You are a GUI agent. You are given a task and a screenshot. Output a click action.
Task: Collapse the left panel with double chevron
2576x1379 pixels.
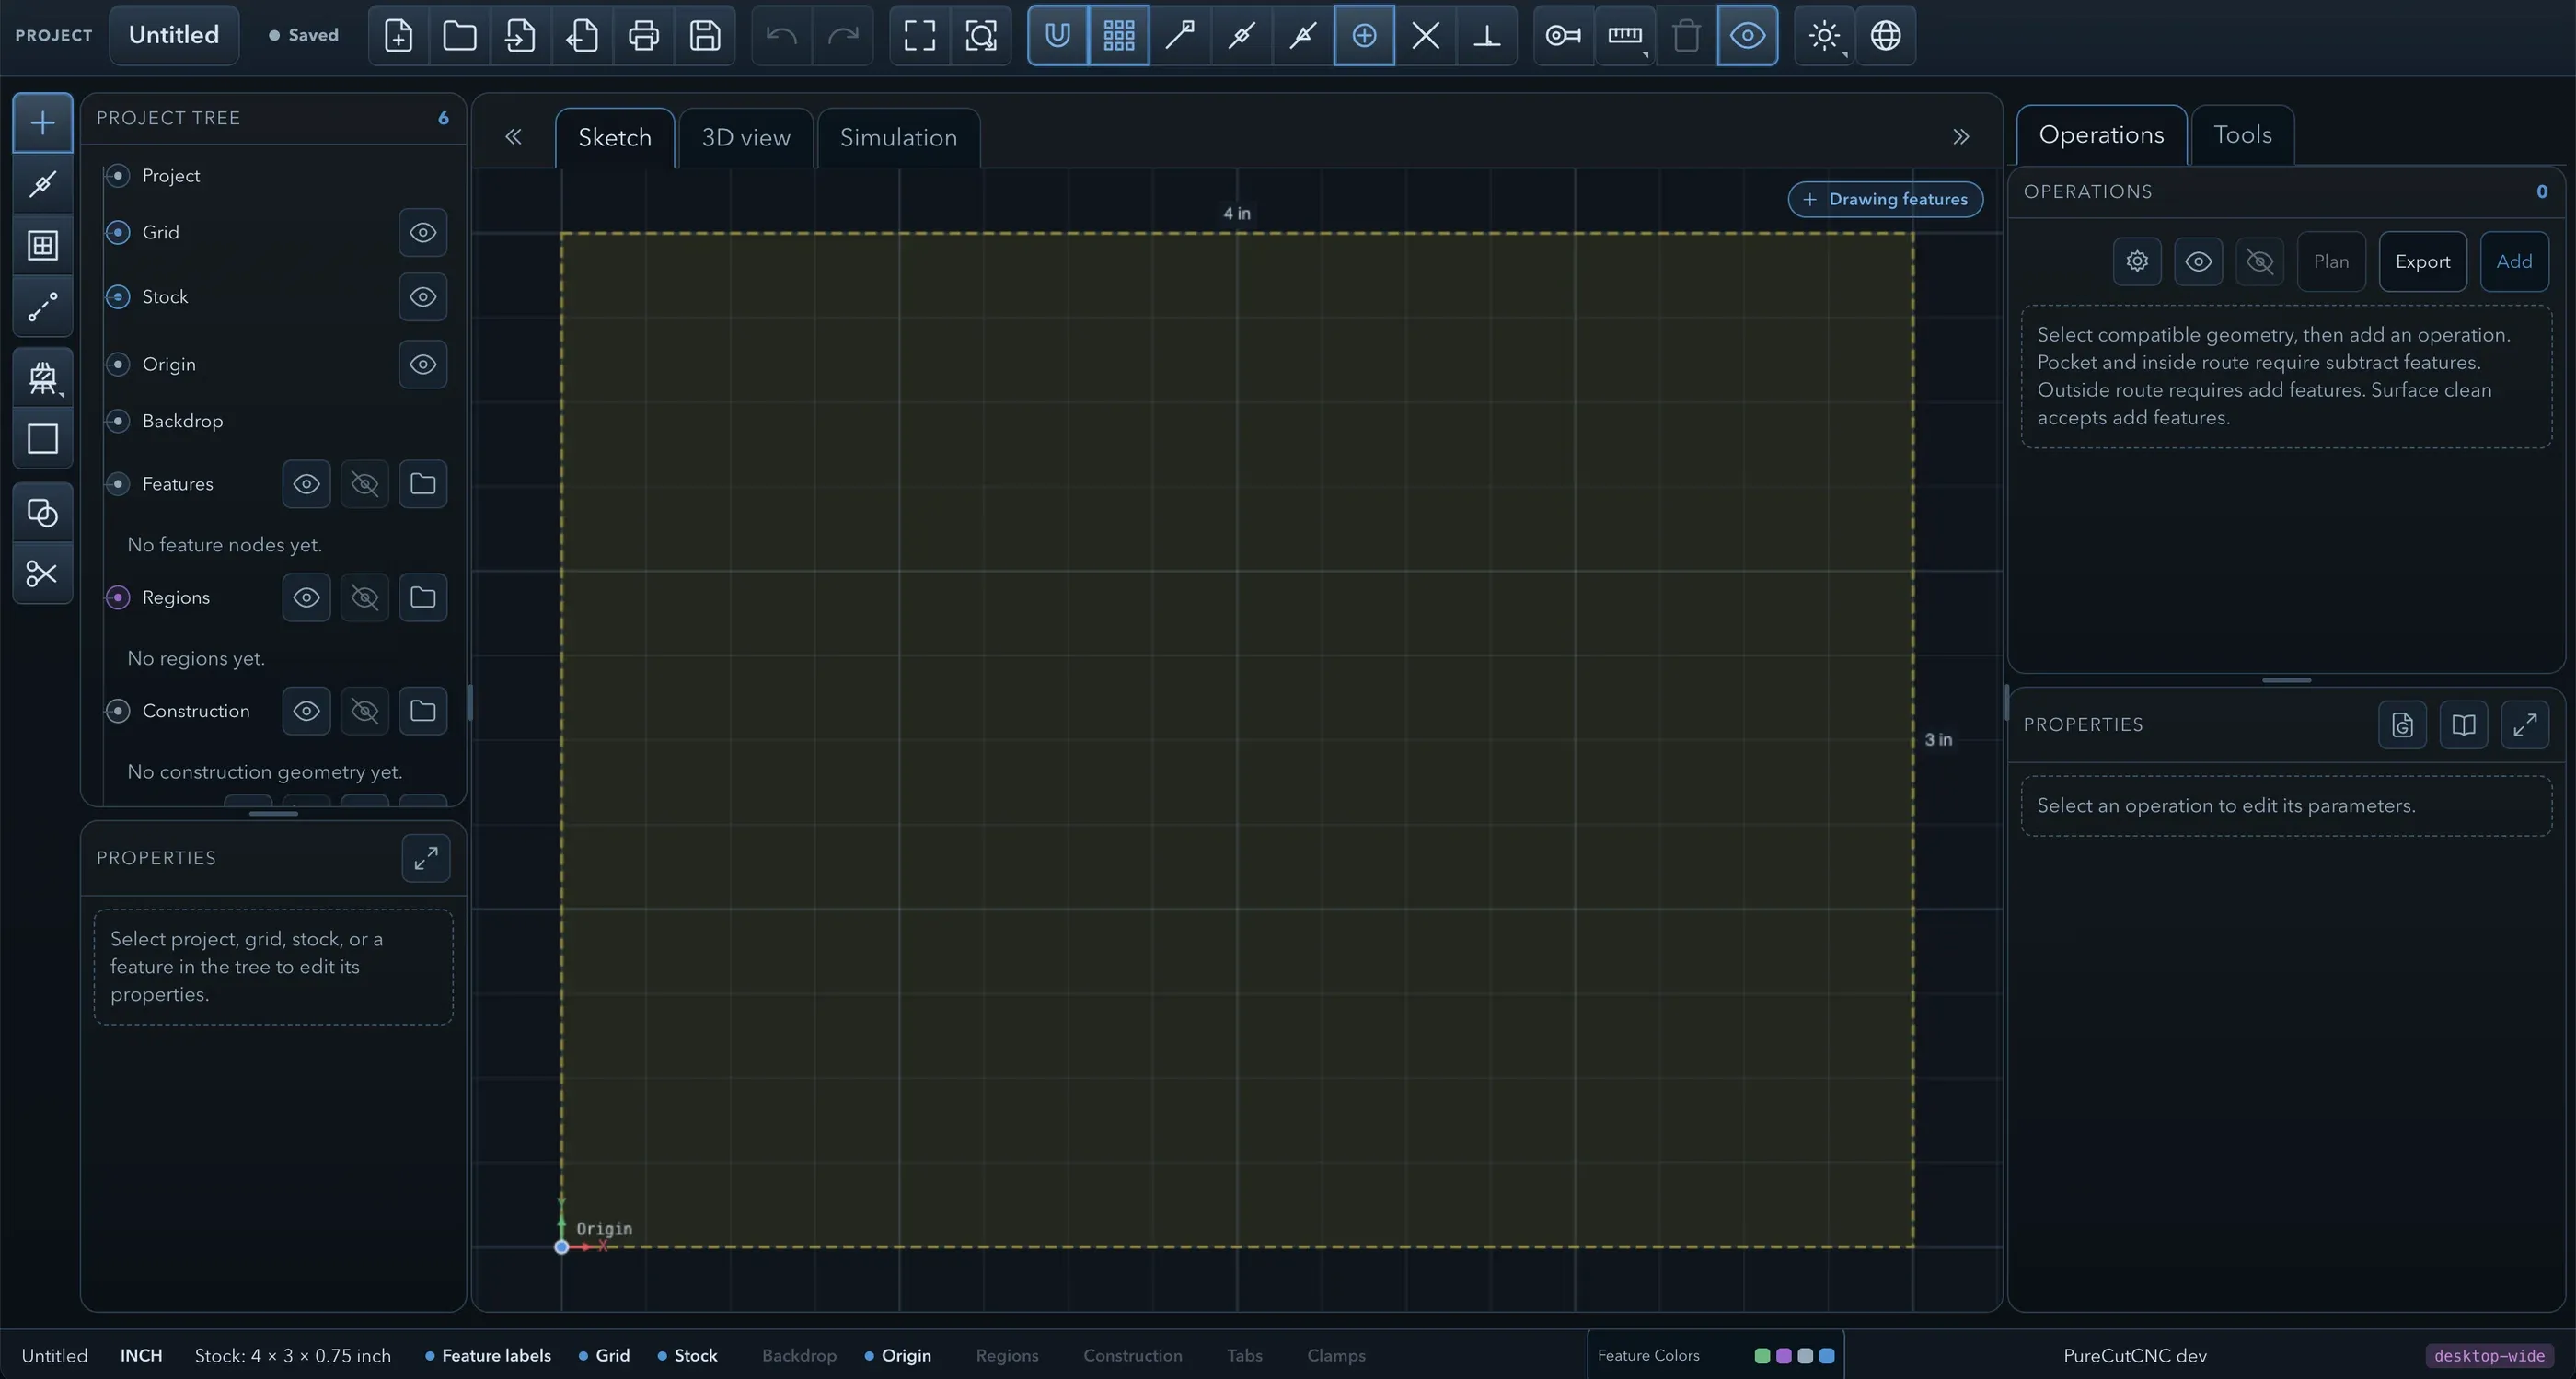(513, 137)
